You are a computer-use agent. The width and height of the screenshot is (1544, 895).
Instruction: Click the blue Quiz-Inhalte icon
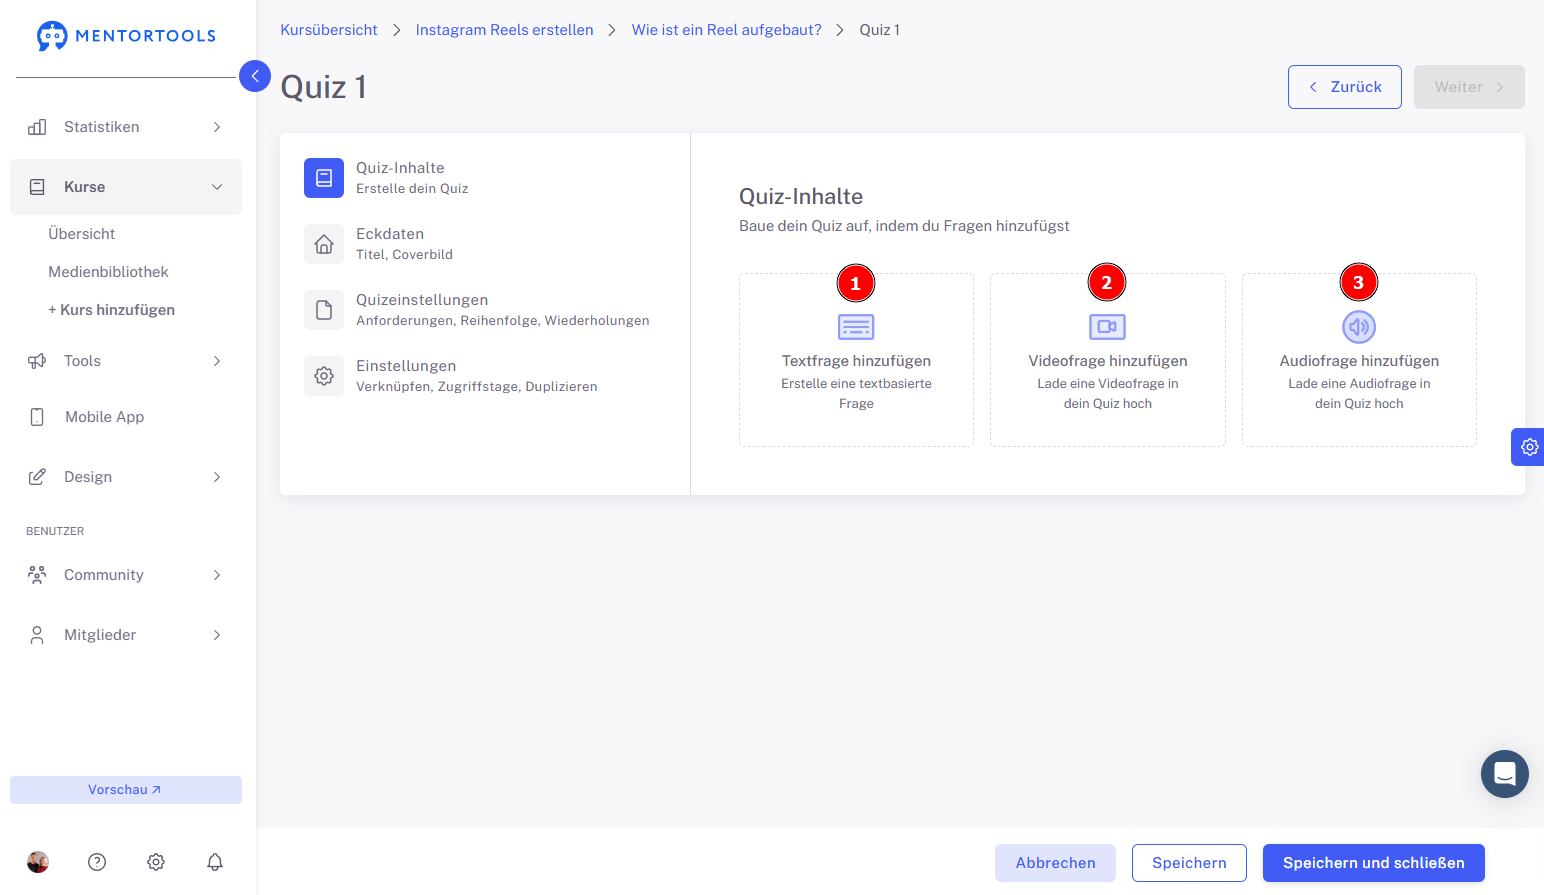coord(324,178)
